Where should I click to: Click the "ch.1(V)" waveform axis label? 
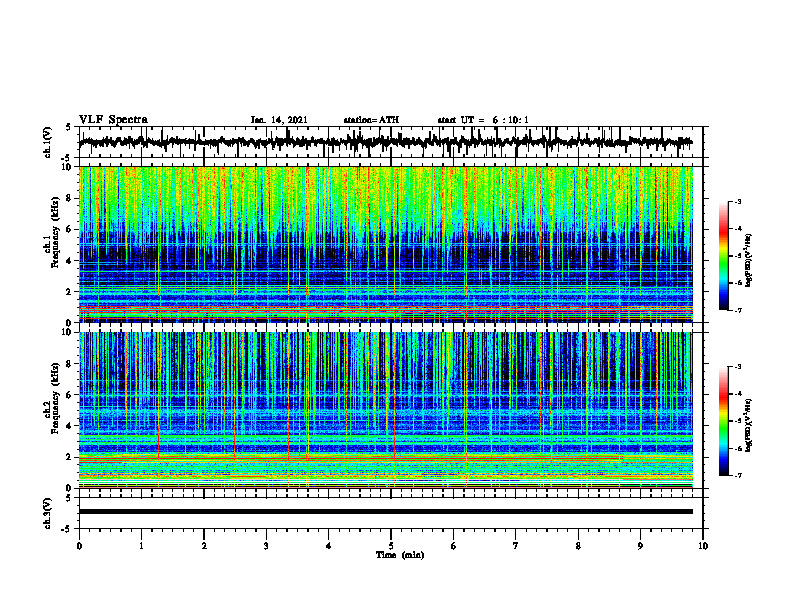click(x=48, y=142)
